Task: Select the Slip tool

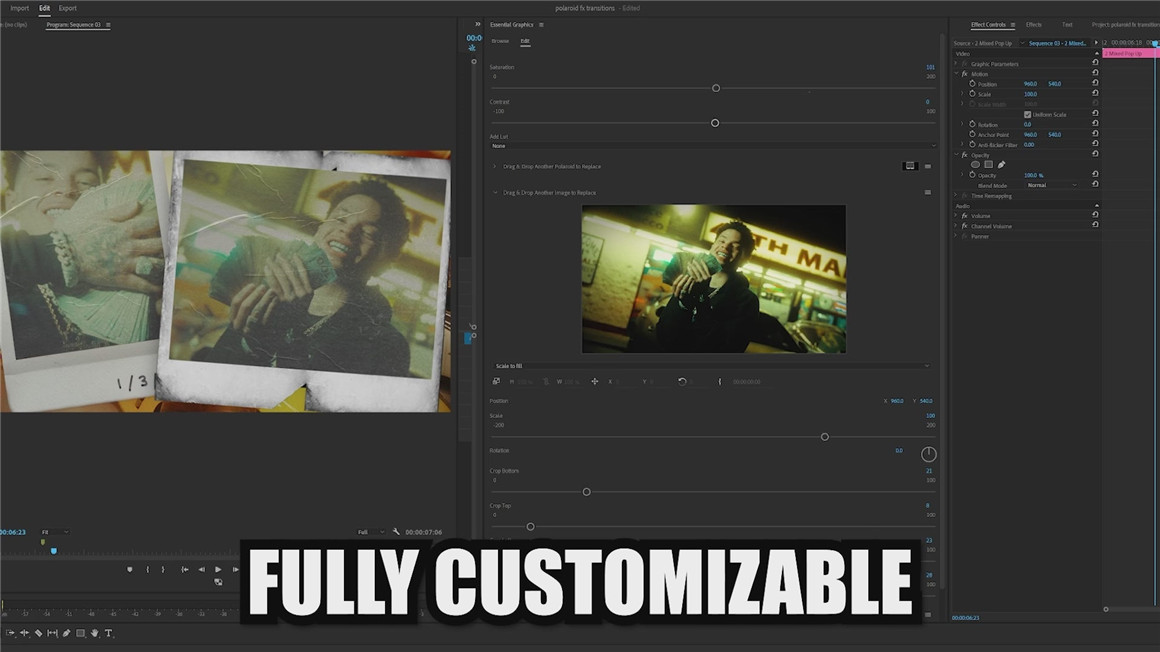Action: [53, 633]
